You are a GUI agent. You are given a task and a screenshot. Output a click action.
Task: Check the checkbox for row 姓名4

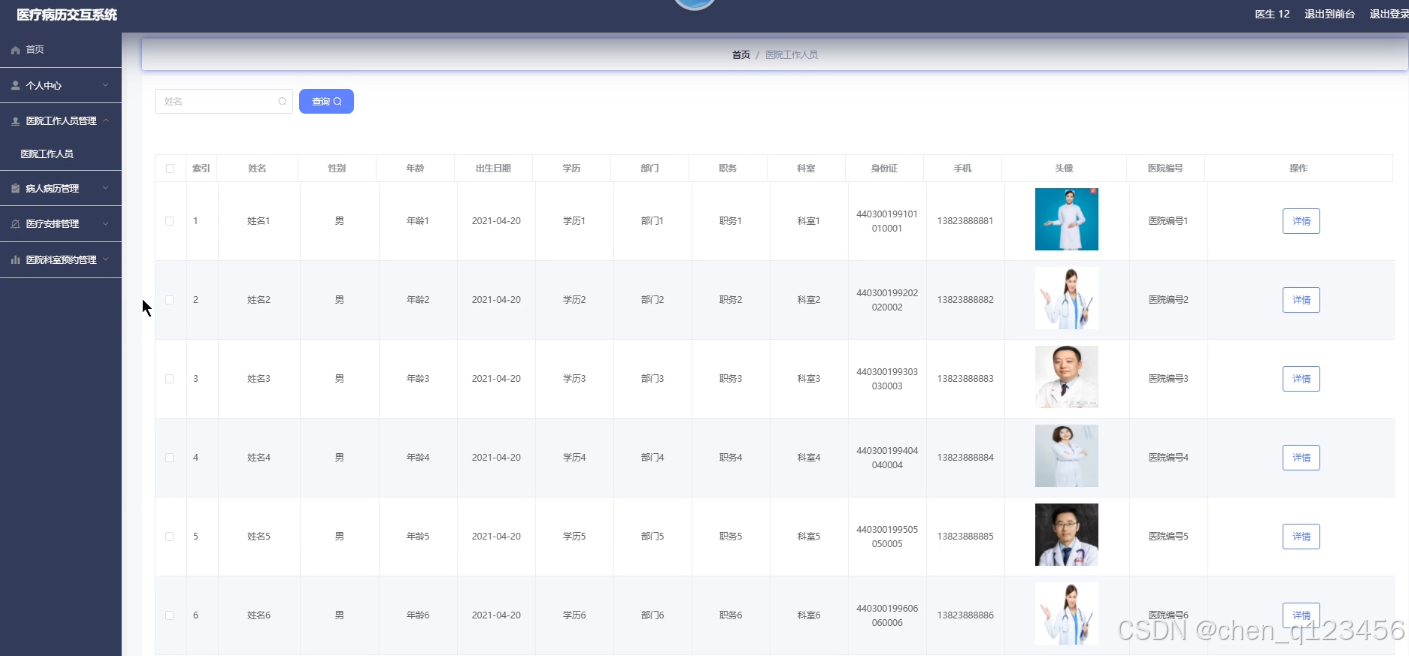(169, 458)
